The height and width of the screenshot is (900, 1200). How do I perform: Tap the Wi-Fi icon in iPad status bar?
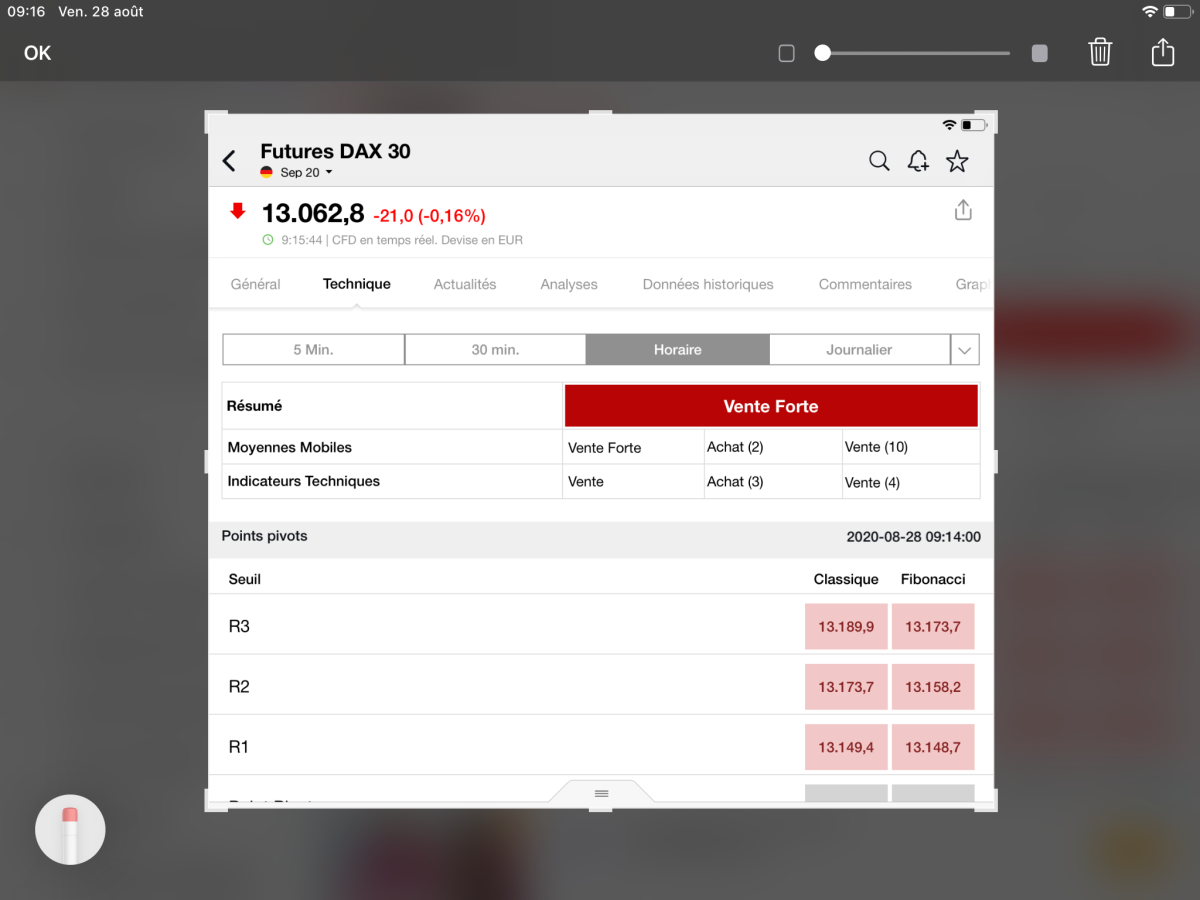click(x=1150, y=11)
